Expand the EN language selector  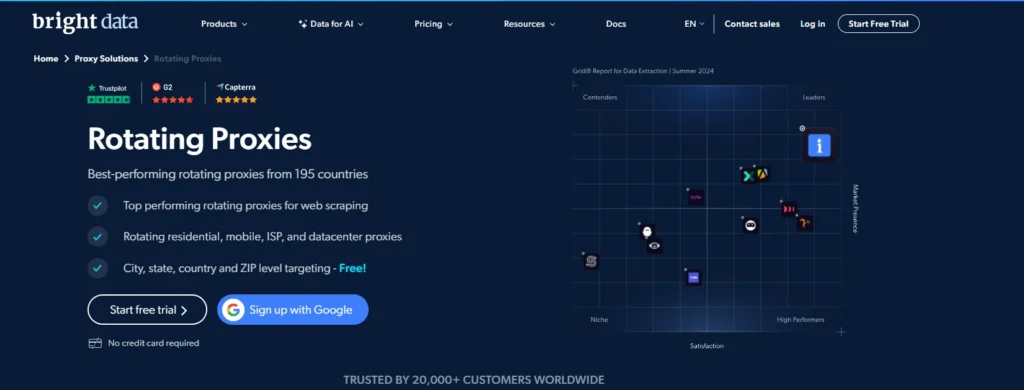pos(694,24)
